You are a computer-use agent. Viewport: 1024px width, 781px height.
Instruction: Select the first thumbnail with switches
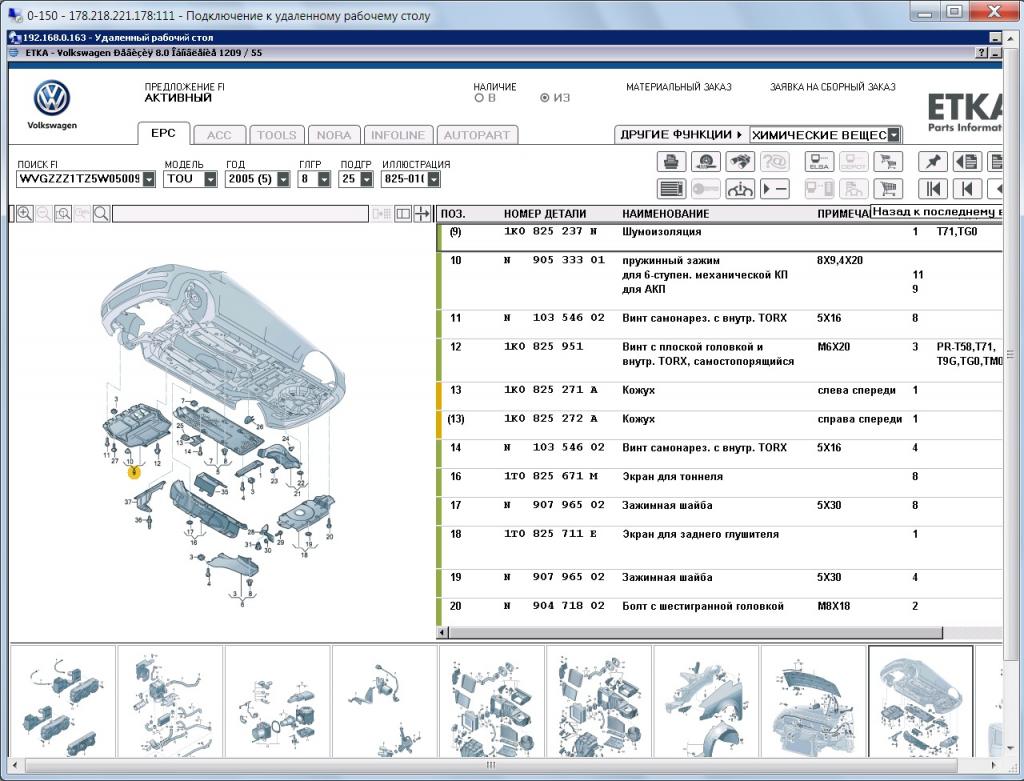click(x=63, y=701)
